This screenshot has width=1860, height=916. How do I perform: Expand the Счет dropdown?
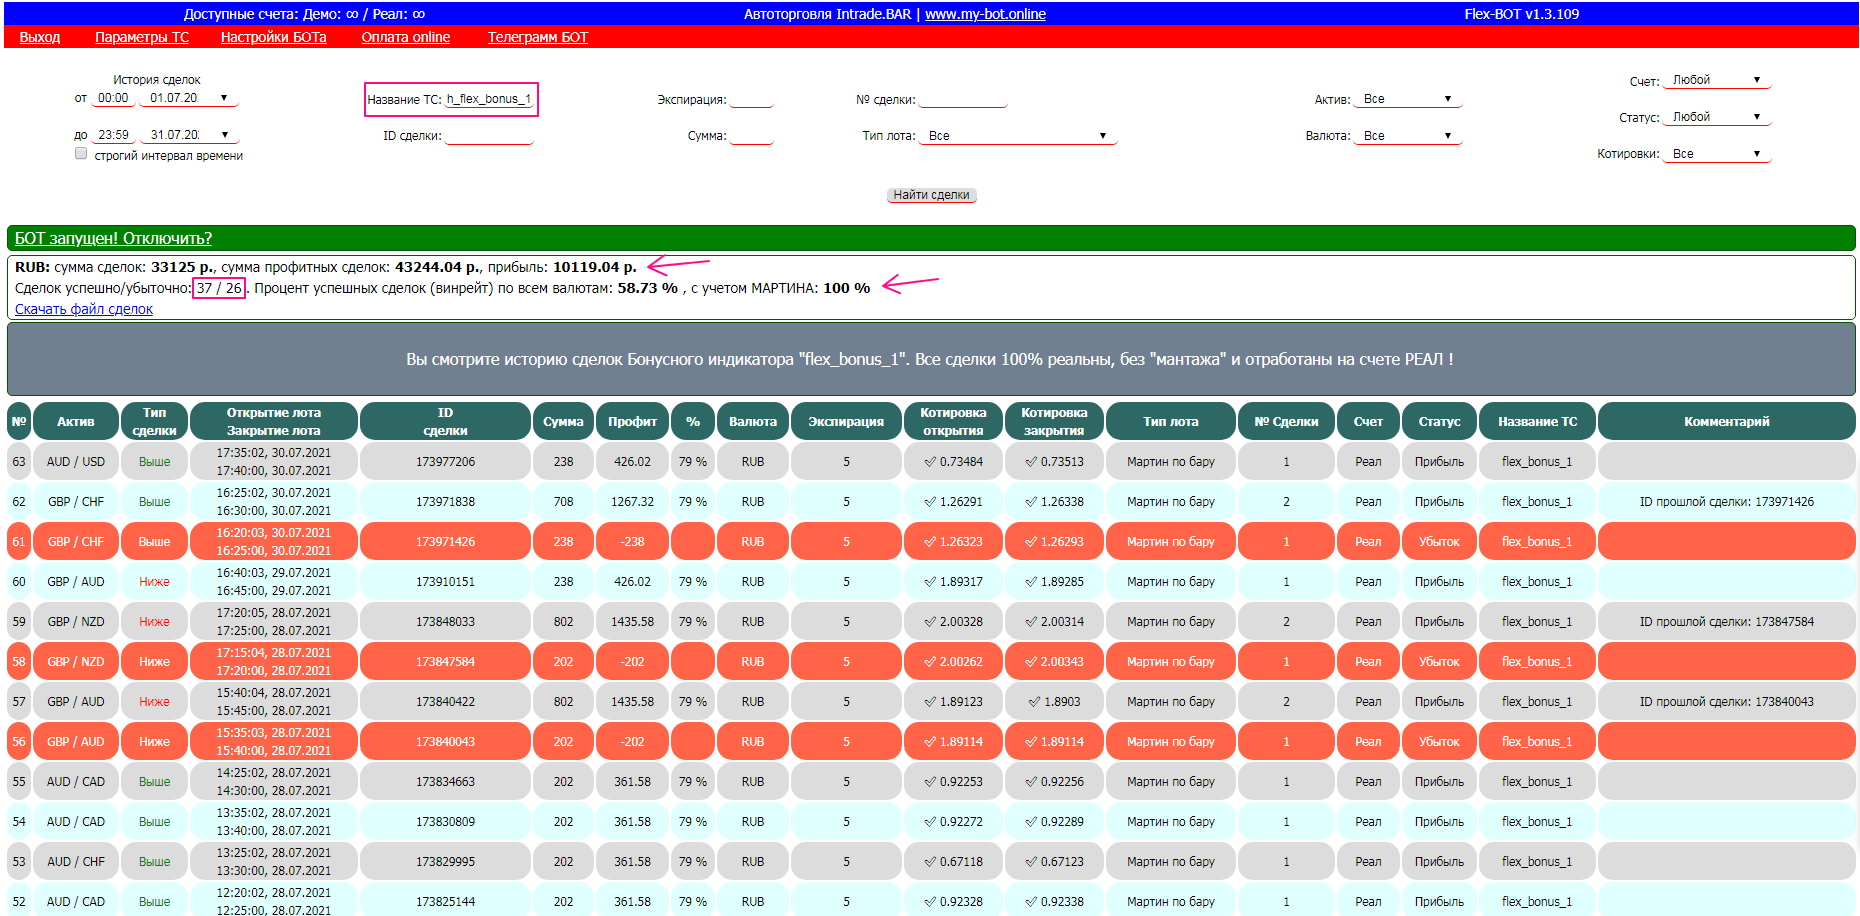click(x=1716, y=80)
